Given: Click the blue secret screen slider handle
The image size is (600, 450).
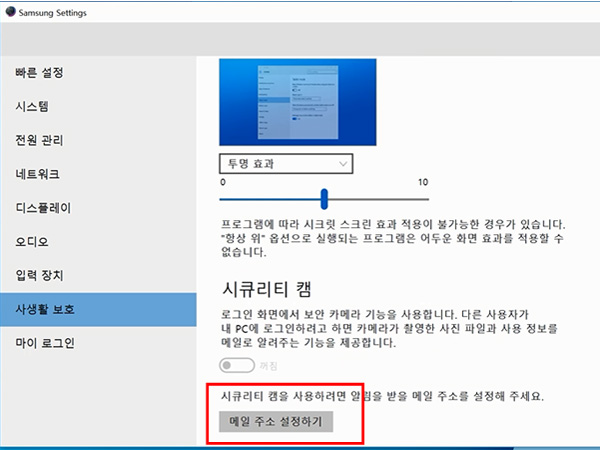Looking at the screenshot, I should [x=324, y=199].
